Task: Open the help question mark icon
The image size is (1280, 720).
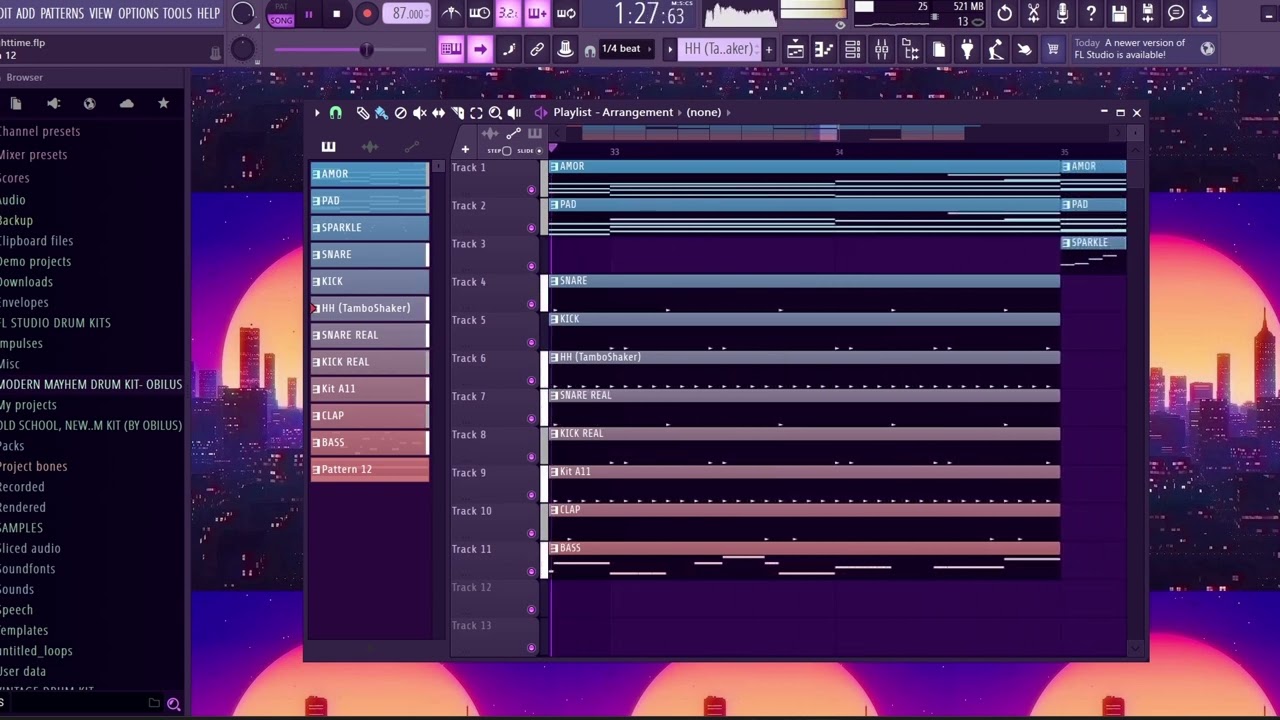Action: [1091, 13]
